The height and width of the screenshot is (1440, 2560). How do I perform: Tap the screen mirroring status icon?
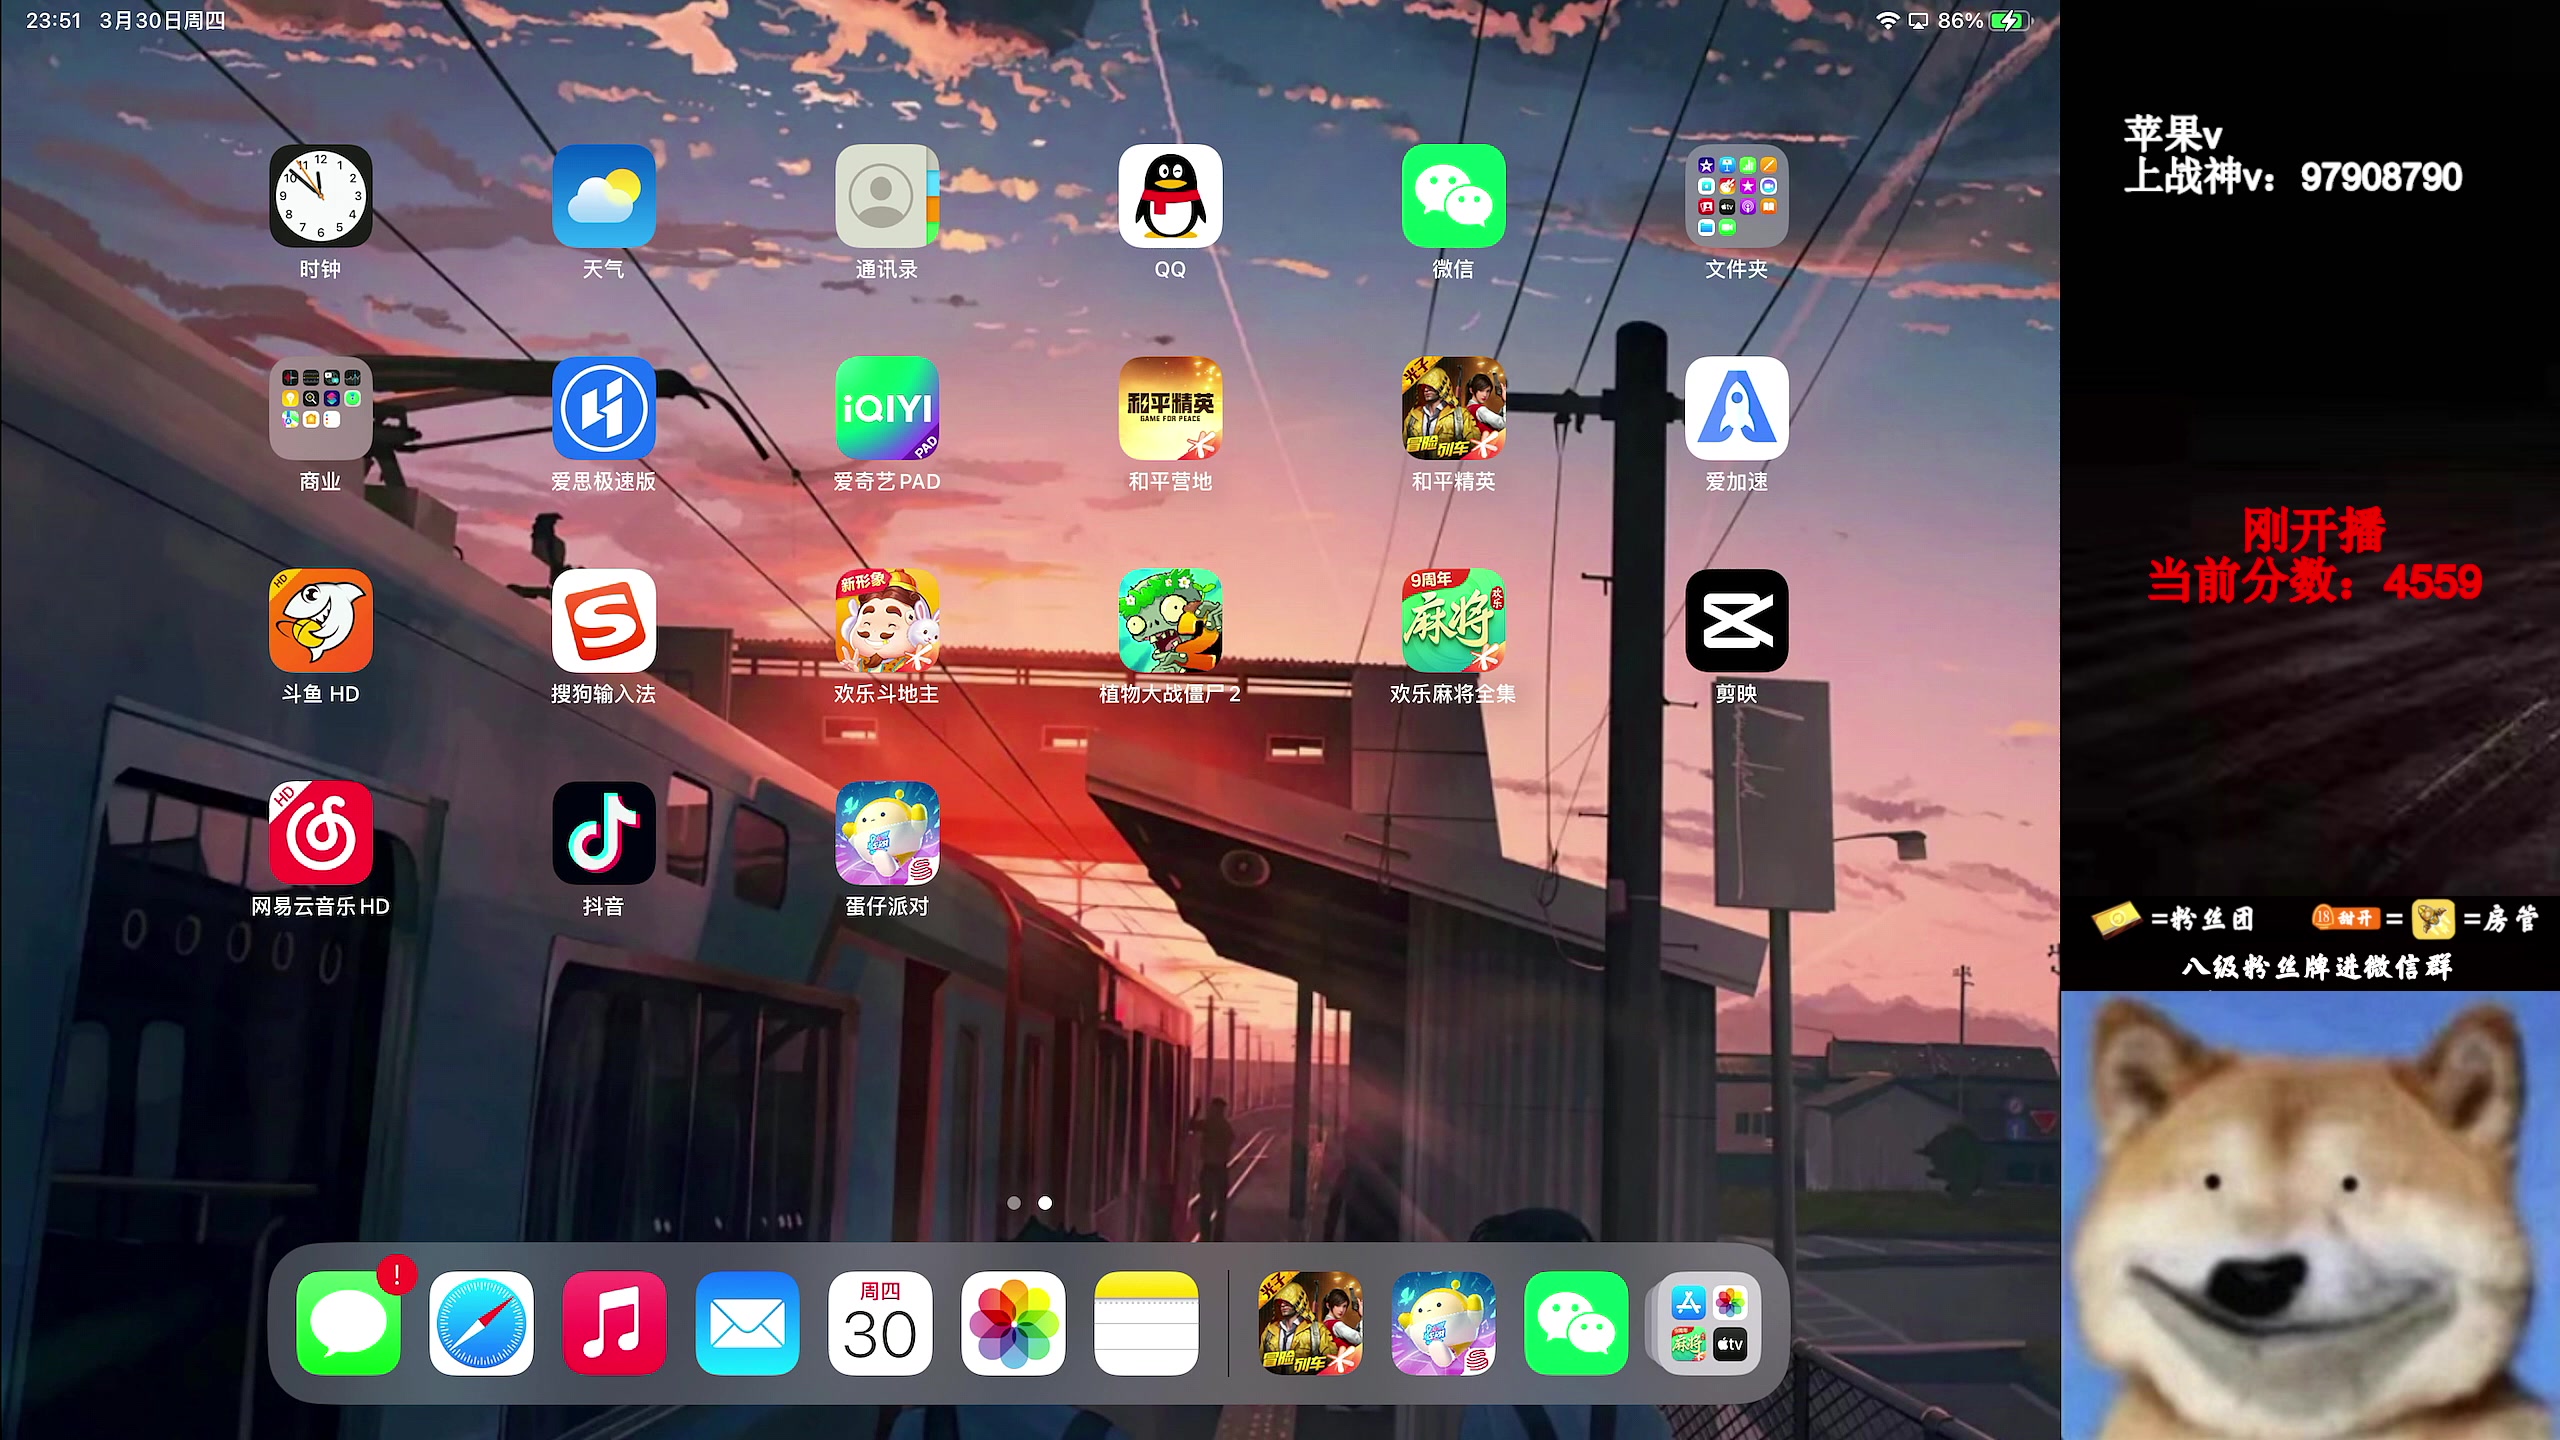coord(1918,21)
